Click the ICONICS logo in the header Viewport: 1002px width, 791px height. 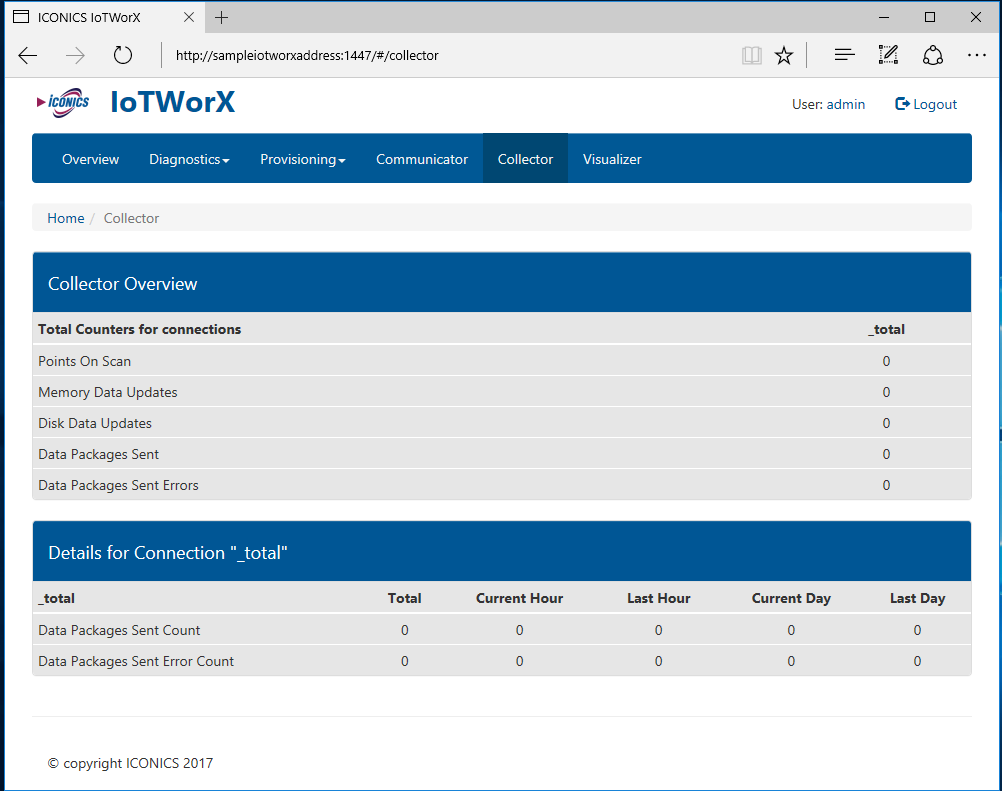pyautogui.click(x=63, y=102)
